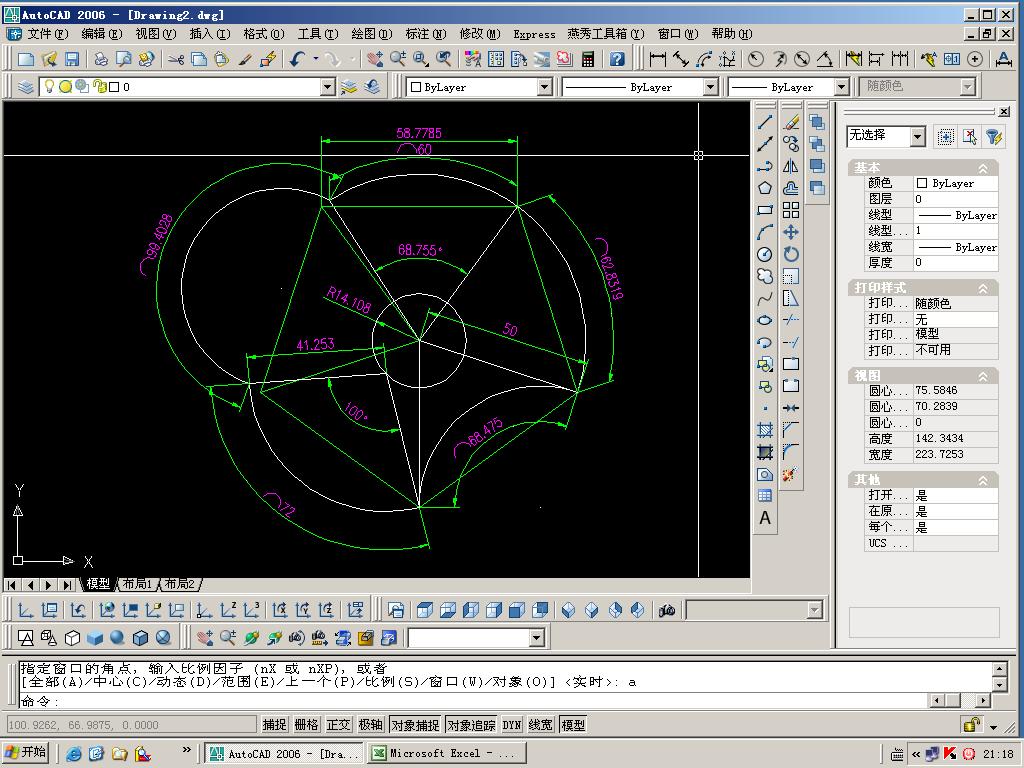Toggle 极轴 polar tracking
1024x768 pixels.
[x=370, y=725]
